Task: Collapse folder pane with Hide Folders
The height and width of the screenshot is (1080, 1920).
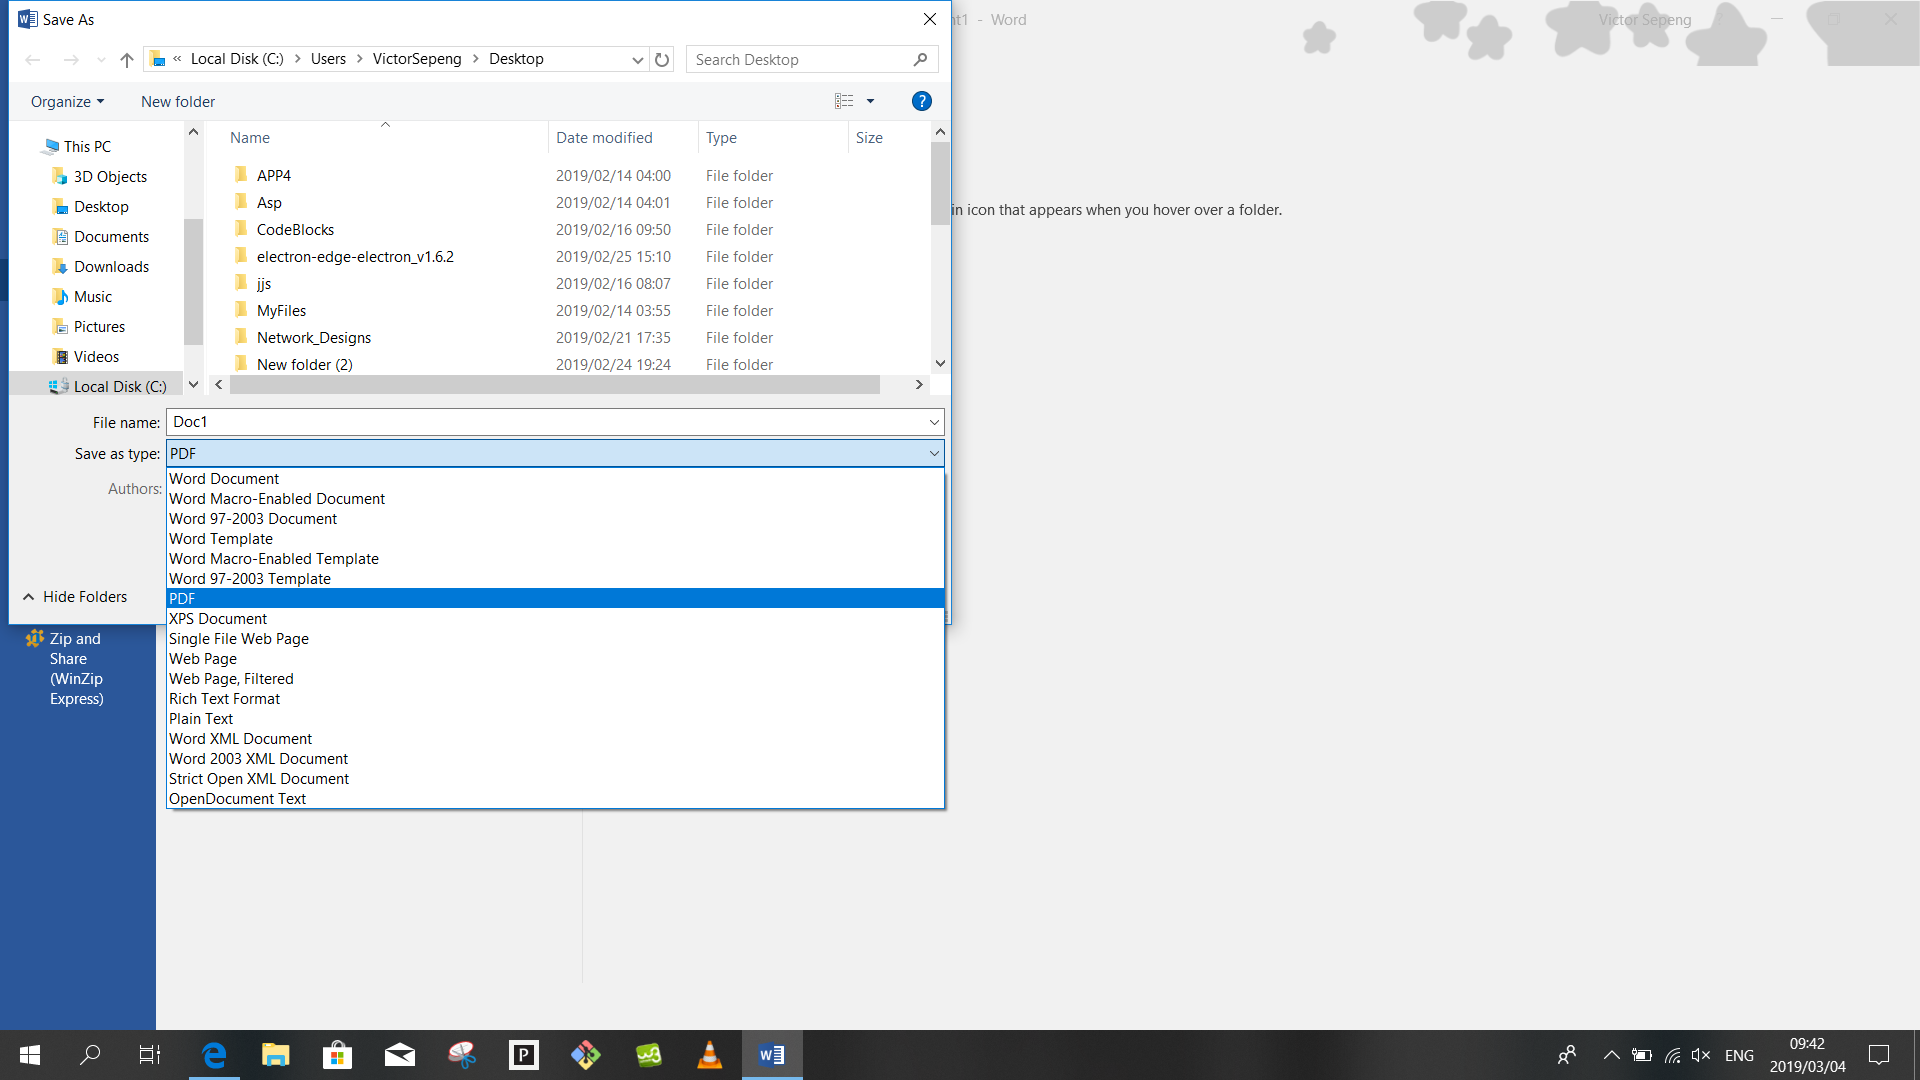Action: click(75, 597)
